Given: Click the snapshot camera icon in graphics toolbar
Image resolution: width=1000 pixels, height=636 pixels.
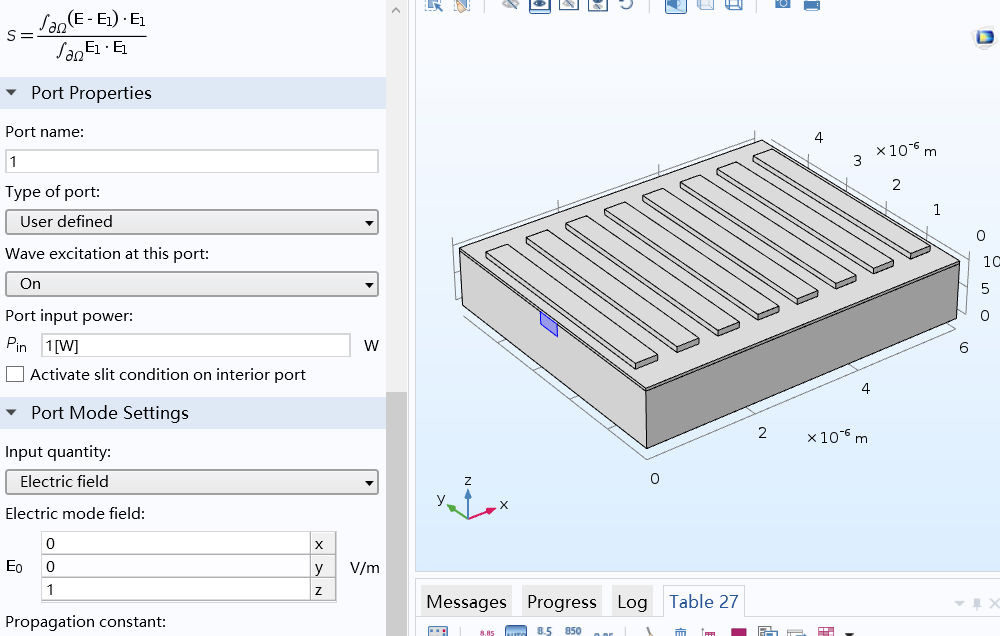Looking at the screenshot, I should pyautogui.click(x=782, y=4).
